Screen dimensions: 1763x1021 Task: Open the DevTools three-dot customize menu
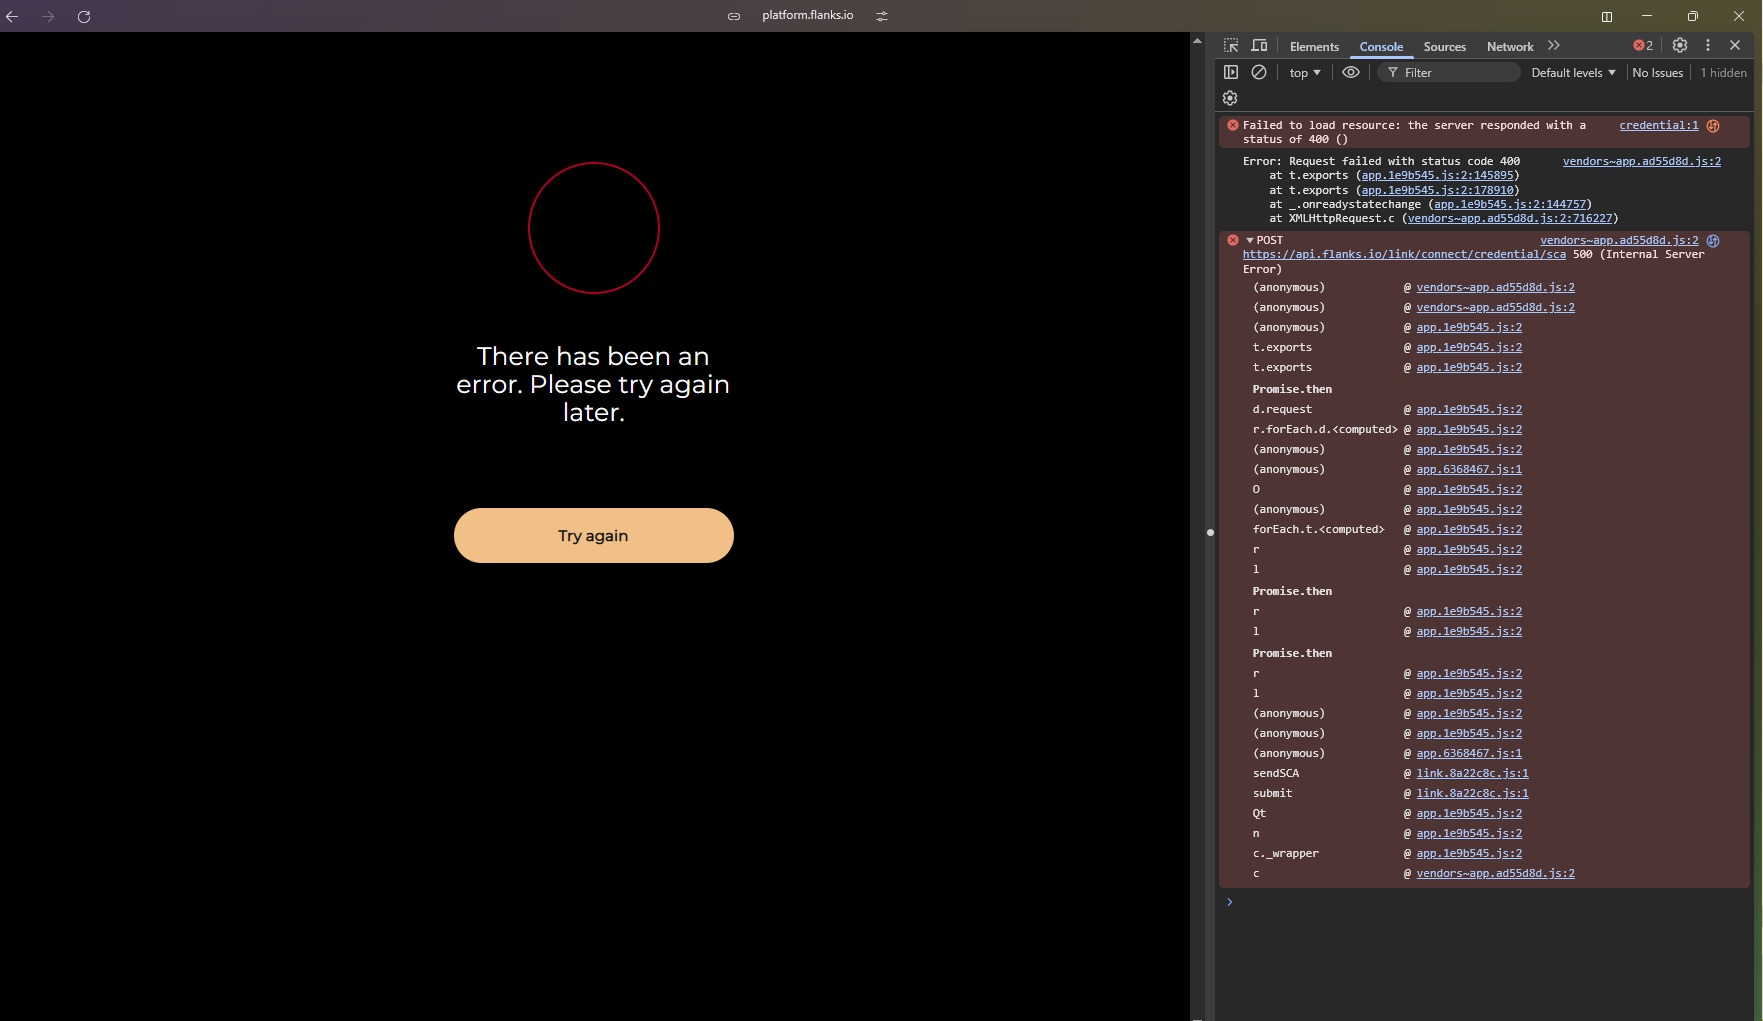(1708, 45)
